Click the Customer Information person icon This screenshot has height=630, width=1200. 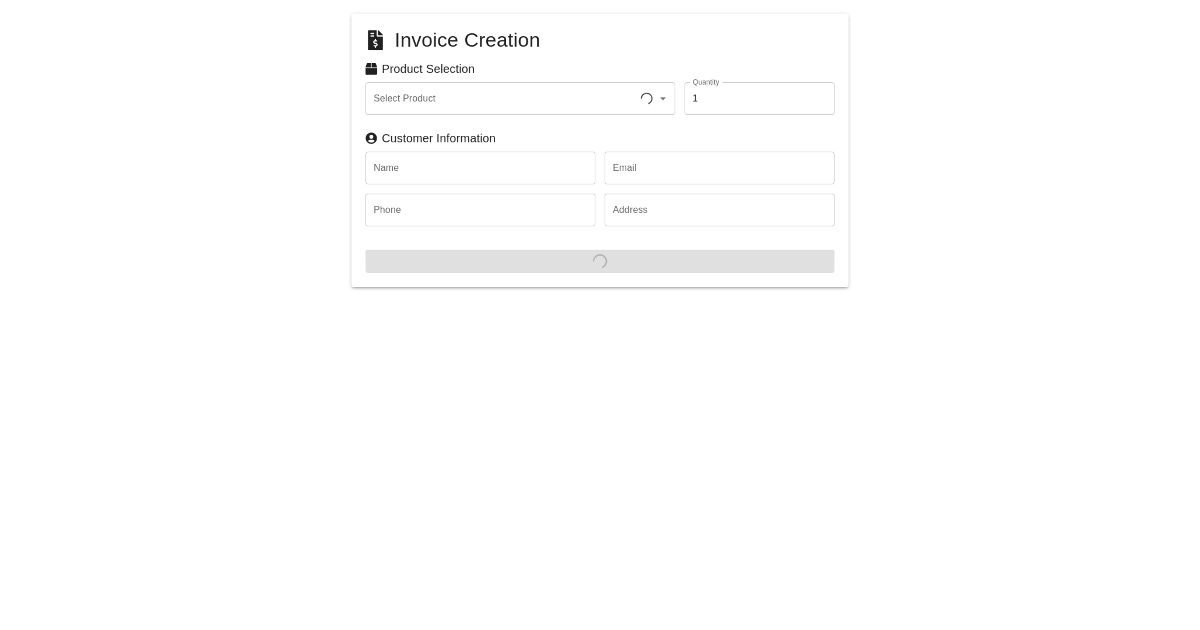tap(371, 138)
